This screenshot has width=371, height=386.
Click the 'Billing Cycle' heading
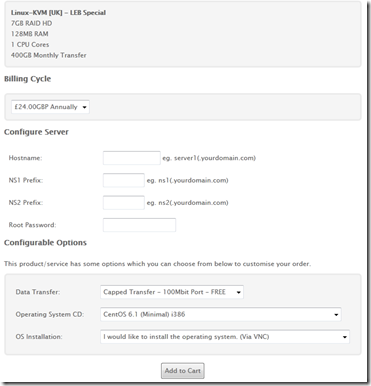[x=28, y=79]
